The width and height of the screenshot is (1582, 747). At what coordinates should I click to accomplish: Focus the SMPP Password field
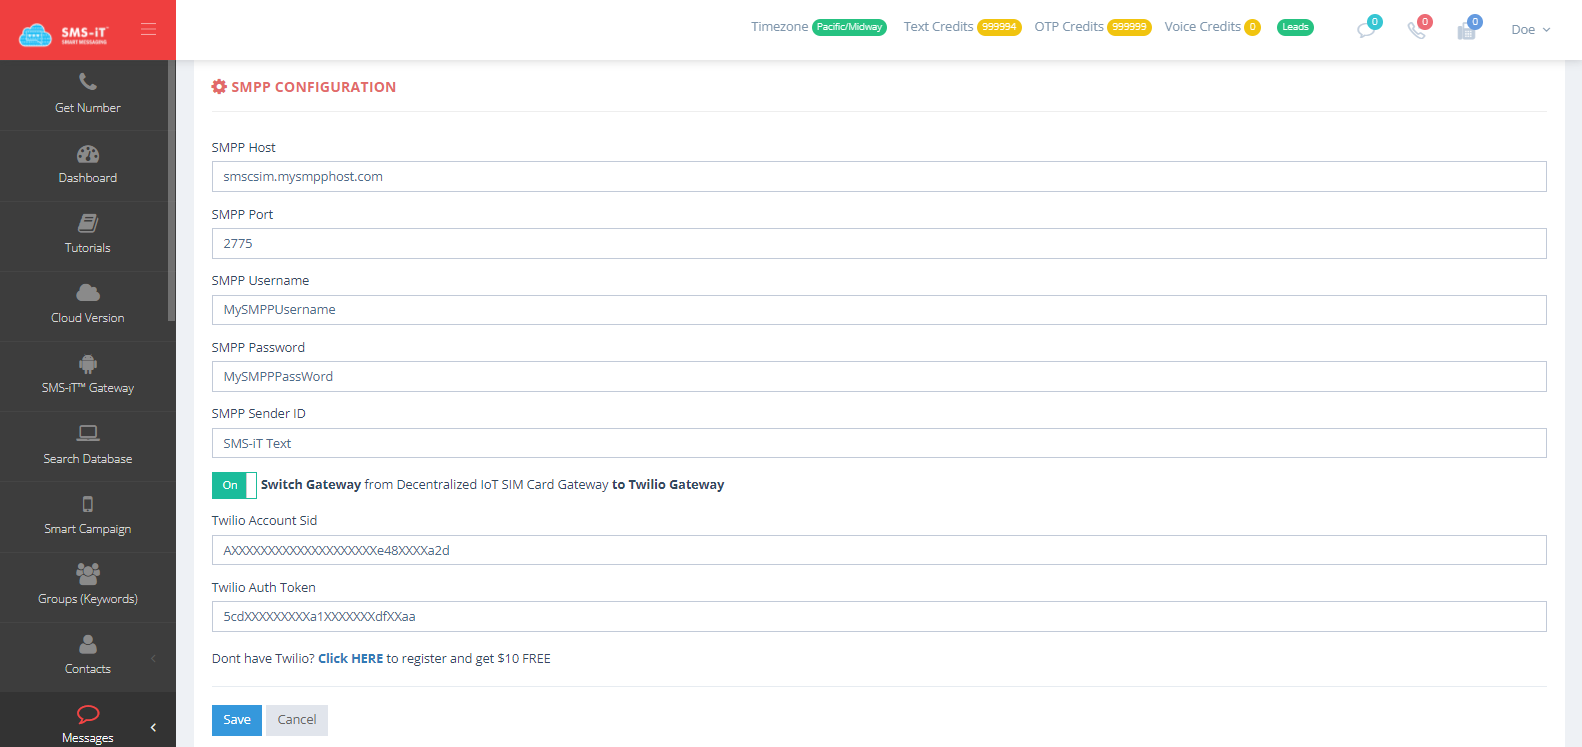879,377
